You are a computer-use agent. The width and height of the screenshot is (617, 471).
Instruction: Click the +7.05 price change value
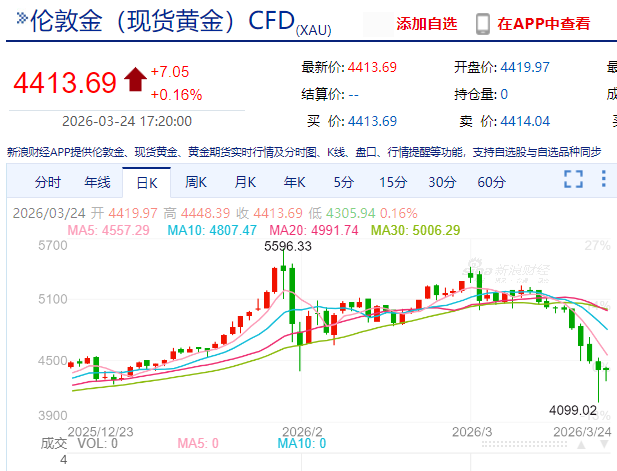pyautogui.click(x=170, y=72)
